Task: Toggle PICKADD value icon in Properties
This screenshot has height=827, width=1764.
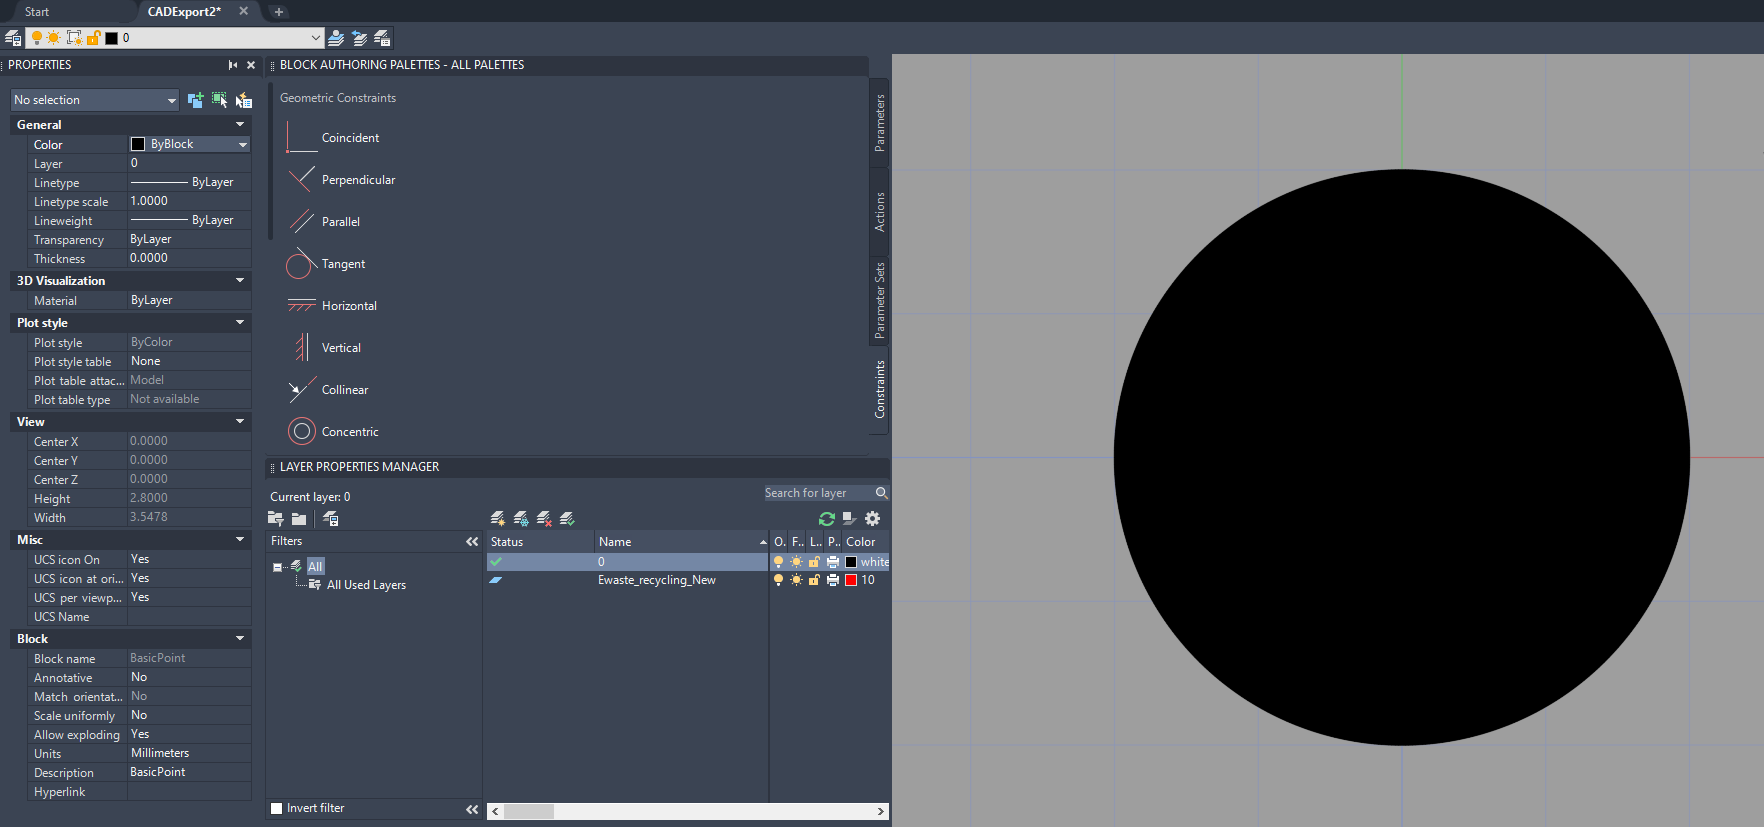Action: (x=196, y=100)
